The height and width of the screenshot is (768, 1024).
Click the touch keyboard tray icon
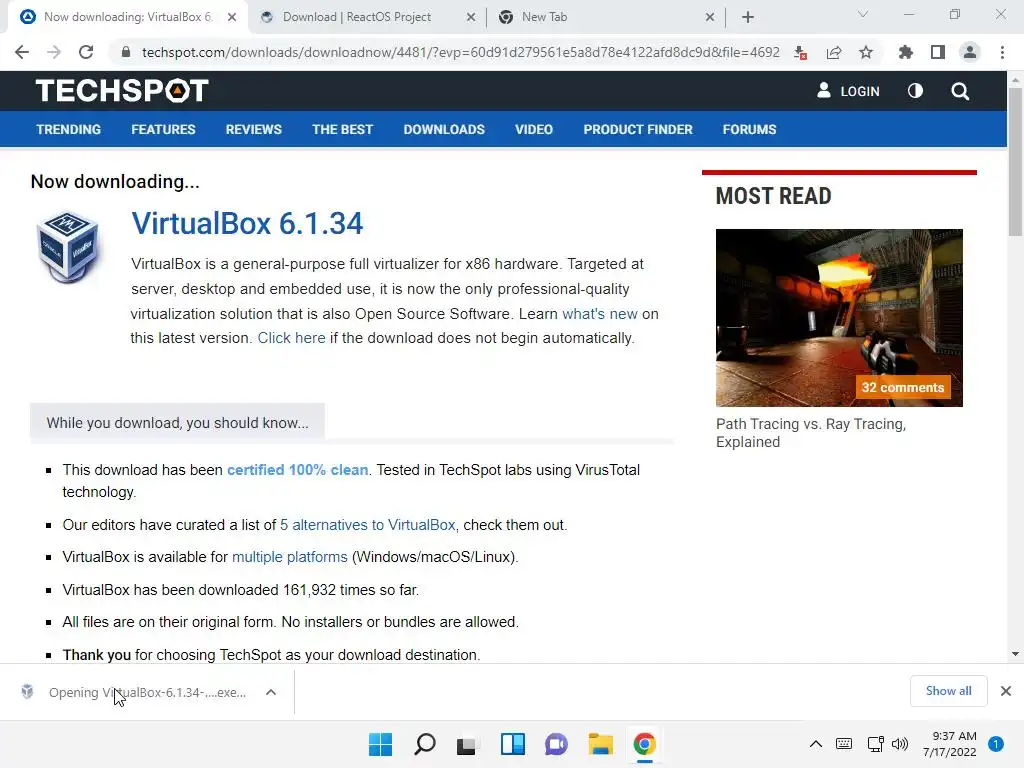pos(844,744)
